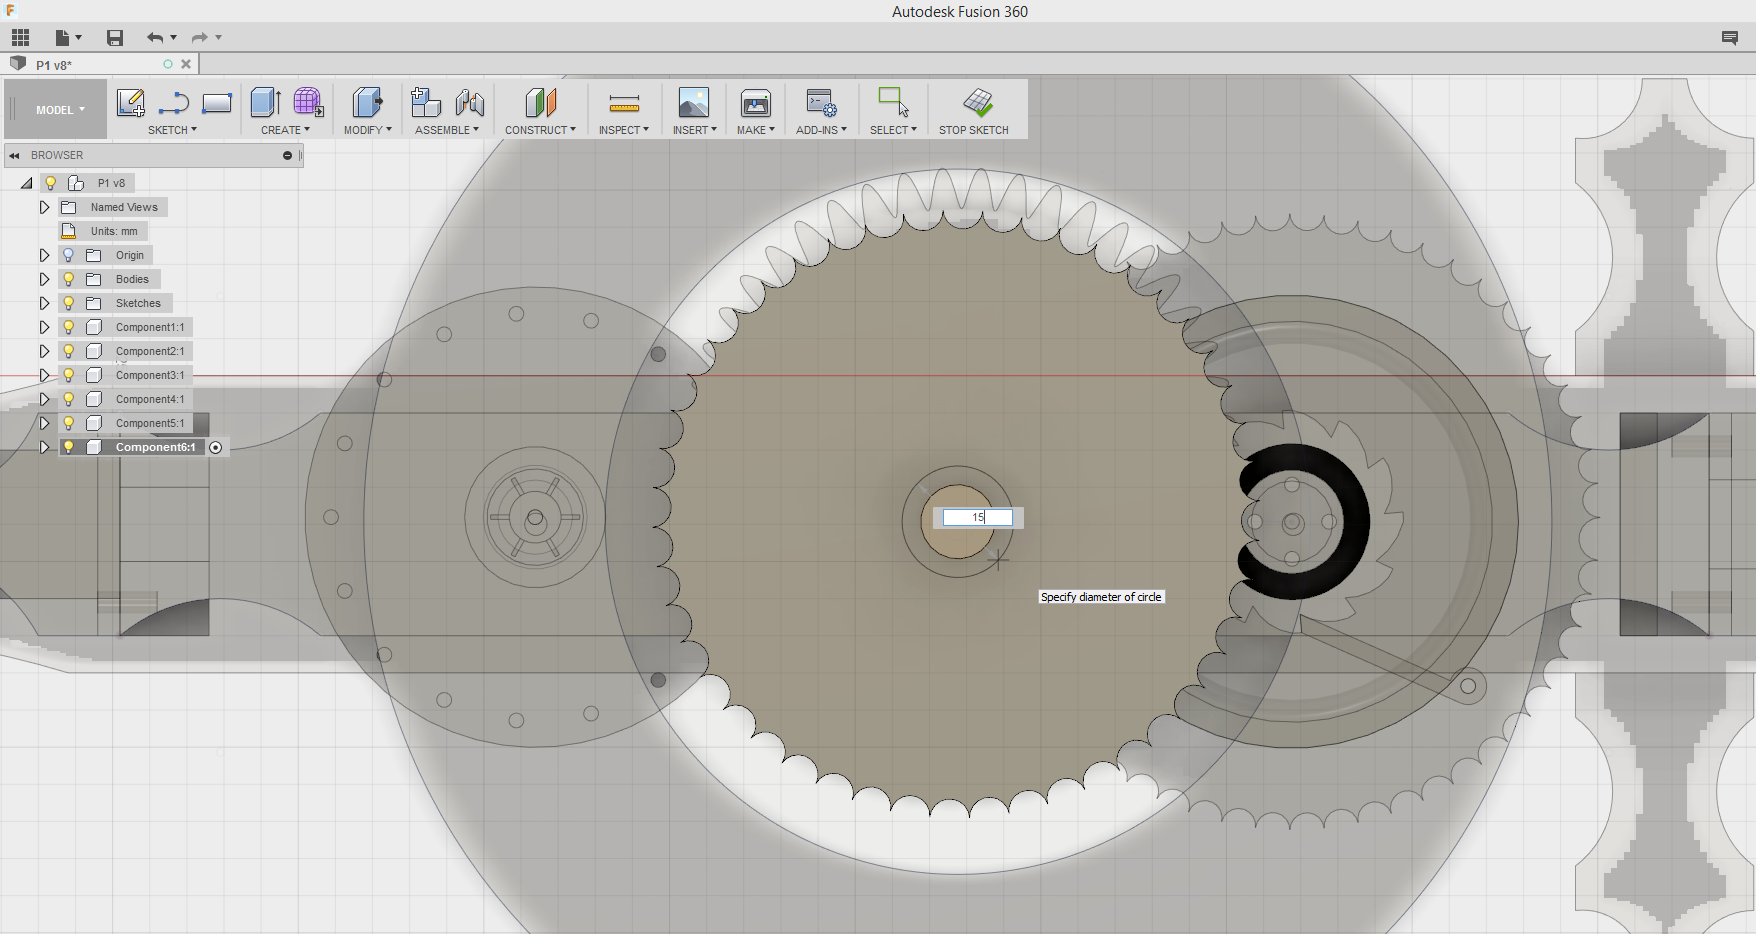Select the Create Form tool
The image size is (1756, 934).
point(308,102)
